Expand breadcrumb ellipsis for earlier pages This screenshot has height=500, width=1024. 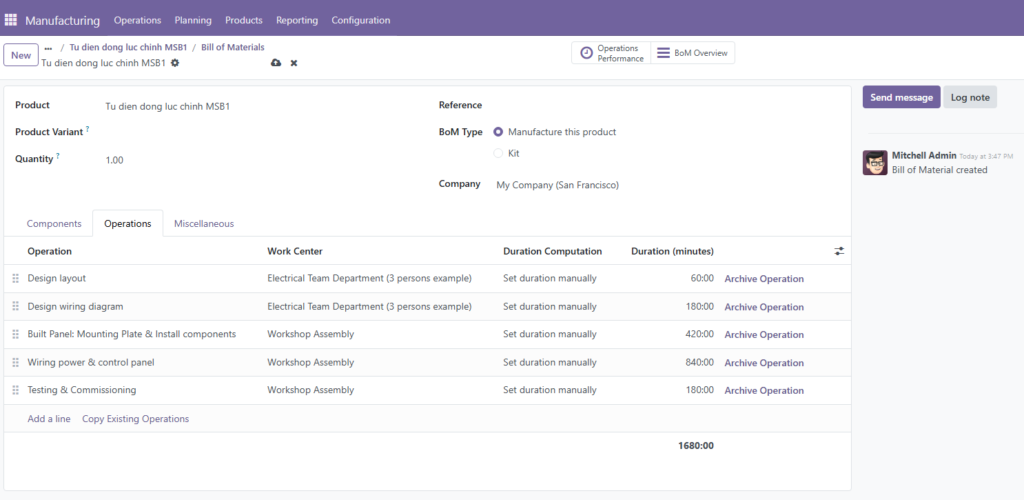(x=48, y=47)
